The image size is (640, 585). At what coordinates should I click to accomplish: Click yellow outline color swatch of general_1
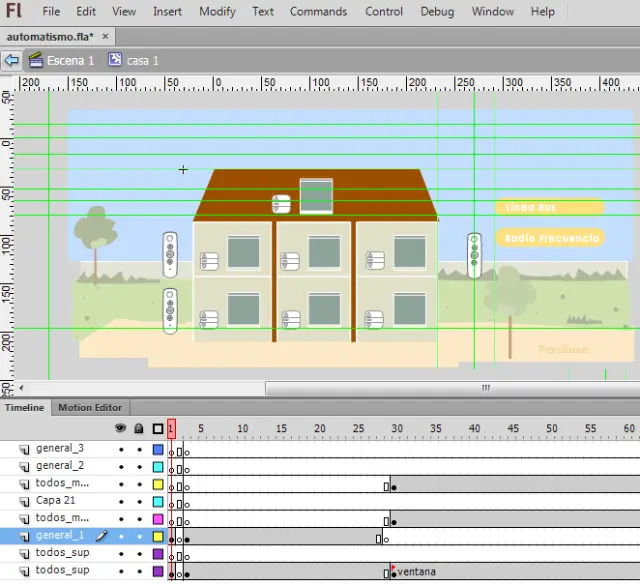point(158,536)
